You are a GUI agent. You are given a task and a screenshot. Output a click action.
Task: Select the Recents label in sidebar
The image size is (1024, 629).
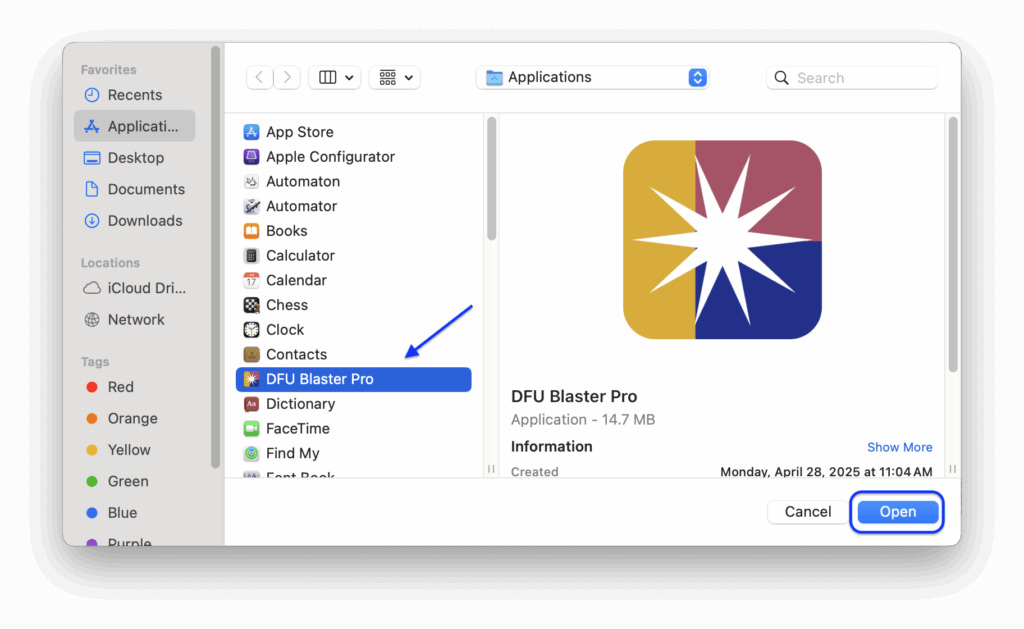pyautogui.click(x=135, y=95)
